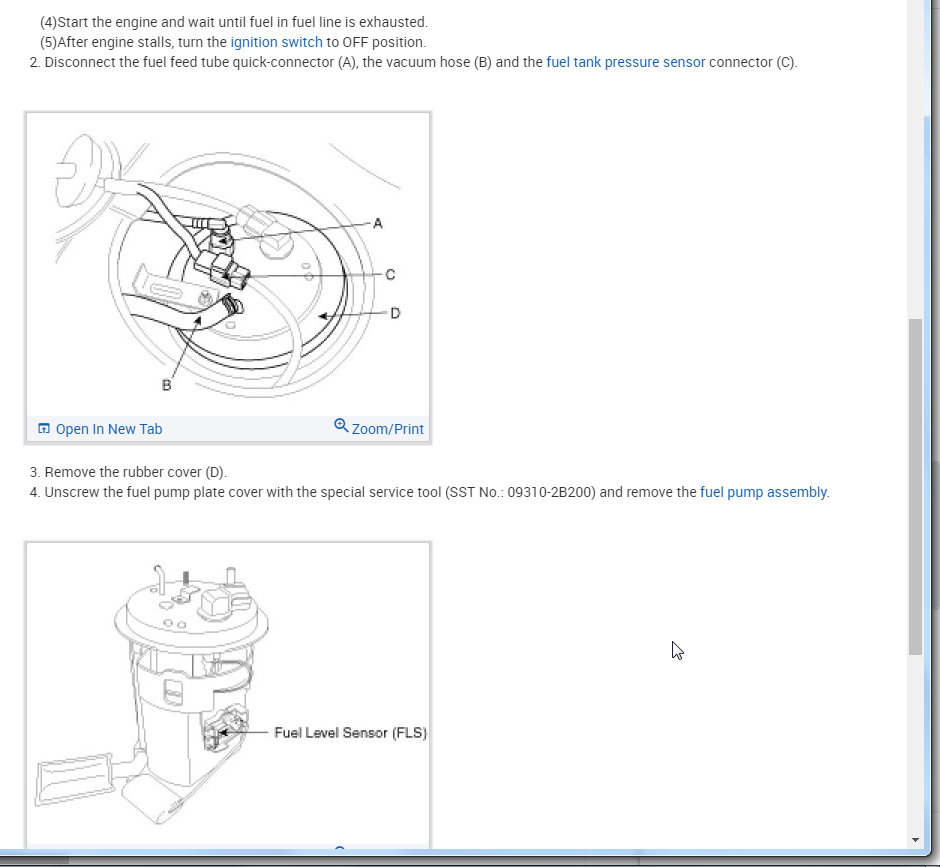Open the fuel pump assembly link

[763, 492]
